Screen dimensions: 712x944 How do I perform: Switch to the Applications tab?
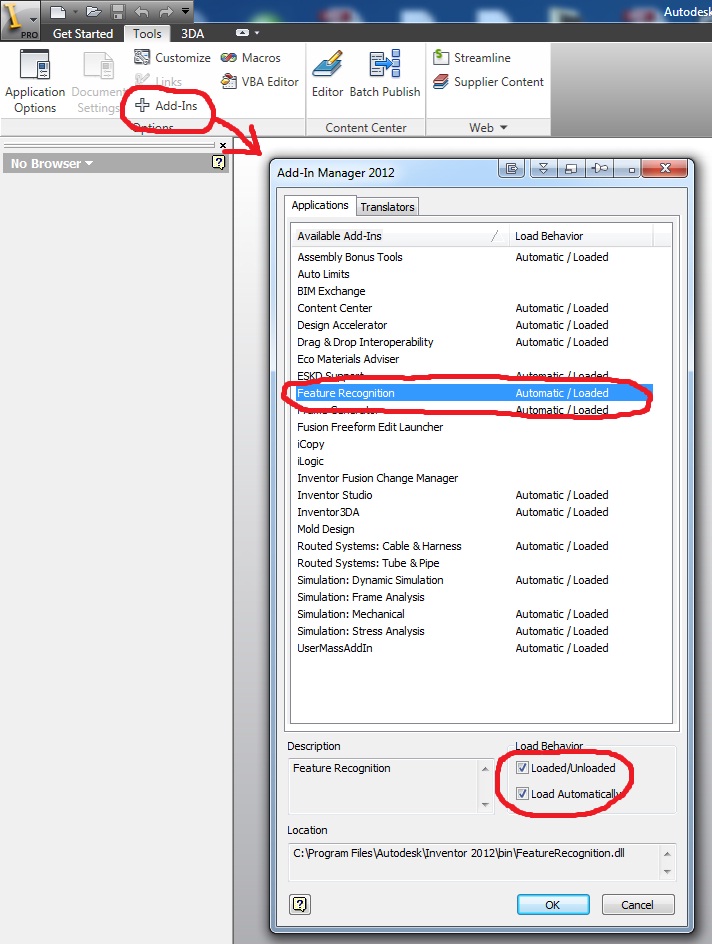click(x=320, y=205)
